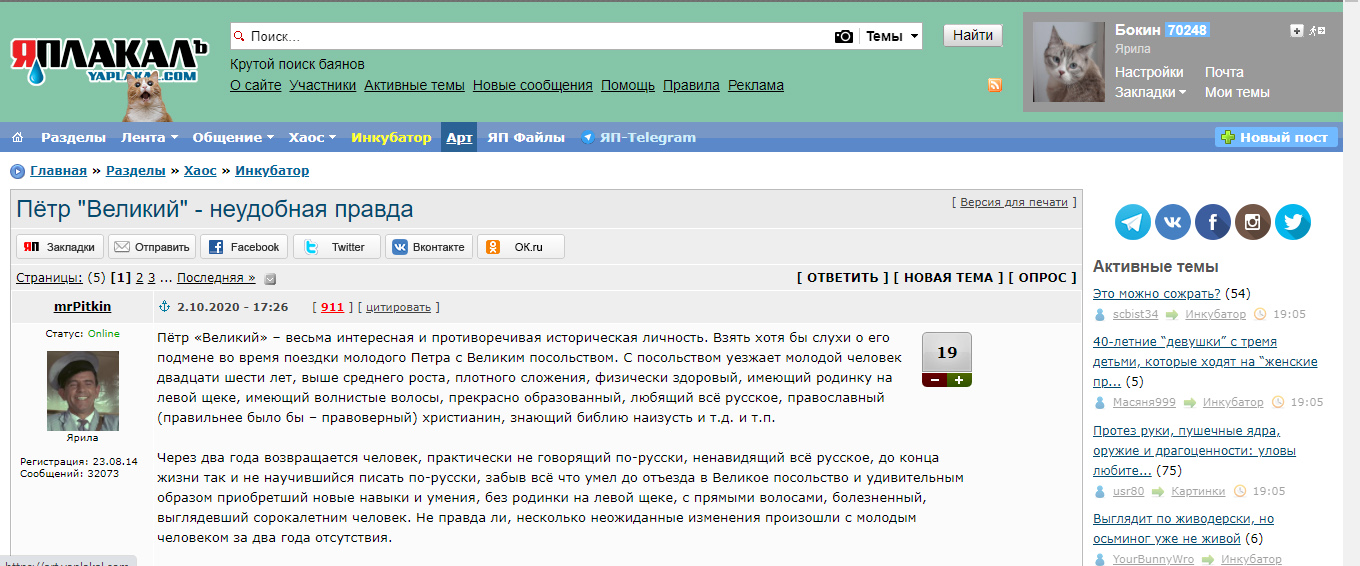Open the Инкубатор navigation item
This screenshot has height=566, width=1360.
pos(391,137)
